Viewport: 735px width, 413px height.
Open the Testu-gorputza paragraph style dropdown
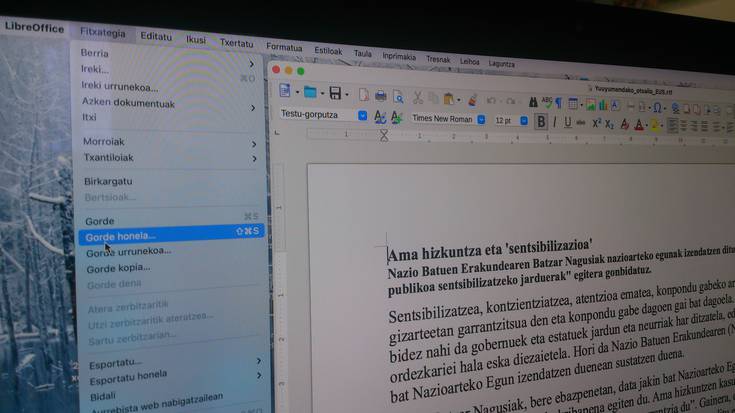[362, 115]
